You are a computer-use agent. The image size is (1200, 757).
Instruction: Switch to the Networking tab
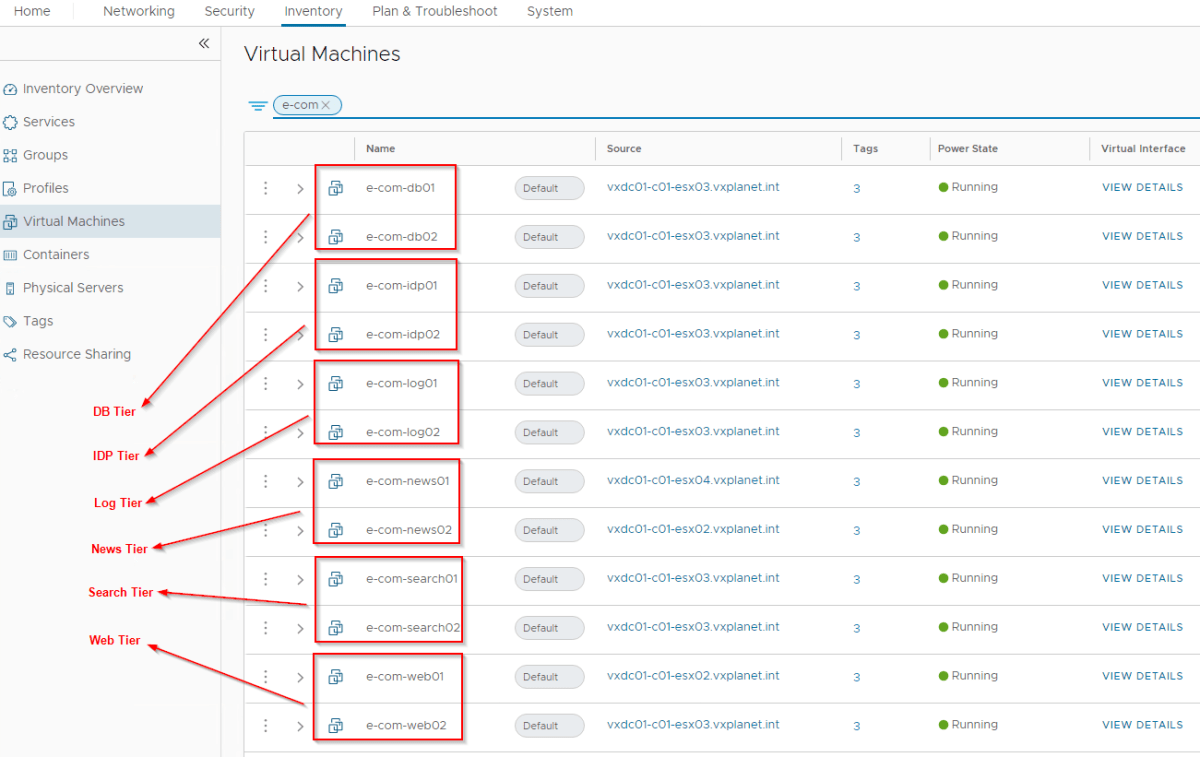click(x=138, y=11)
